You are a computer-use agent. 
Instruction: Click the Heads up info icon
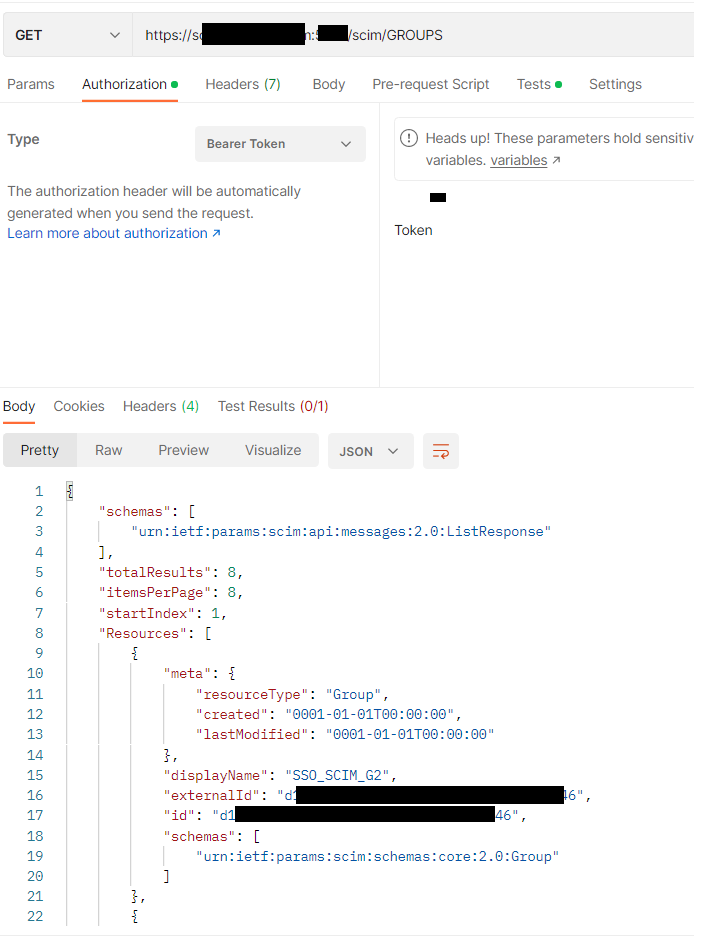point(409,139)
